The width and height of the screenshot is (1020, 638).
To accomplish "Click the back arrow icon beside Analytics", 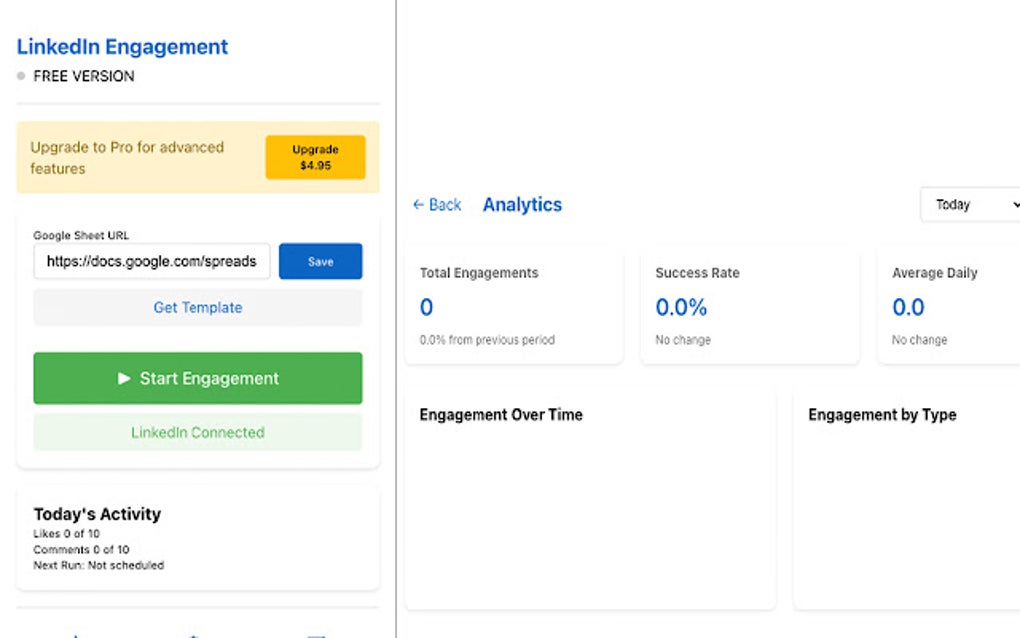I will 420,204.
